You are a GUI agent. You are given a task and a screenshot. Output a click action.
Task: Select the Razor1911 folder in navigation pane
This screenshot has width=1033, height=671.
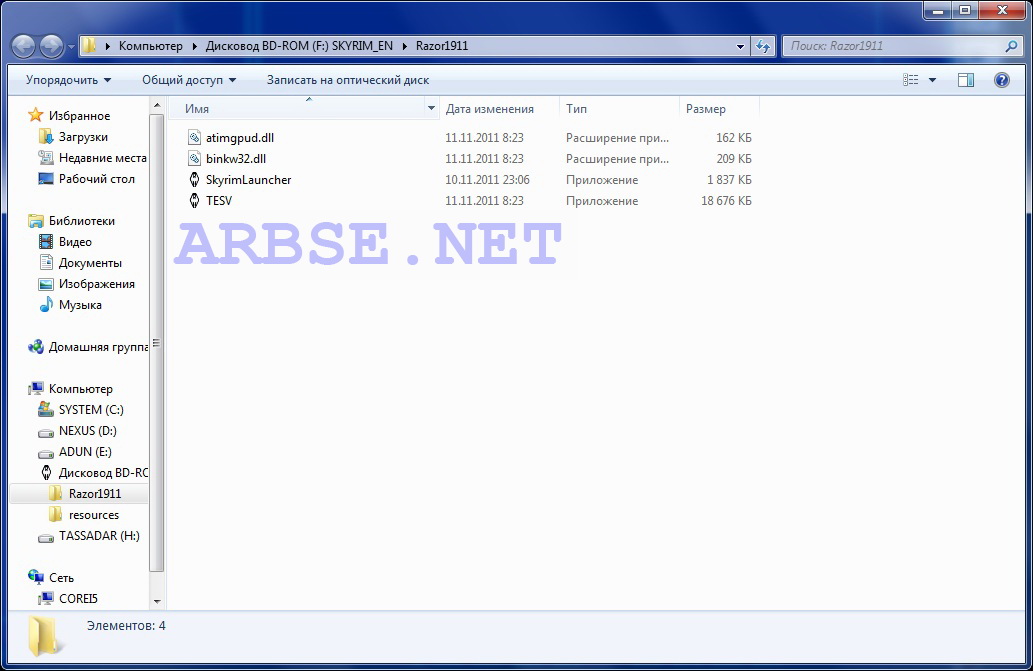pyautogui.click(x=95, y=494)
